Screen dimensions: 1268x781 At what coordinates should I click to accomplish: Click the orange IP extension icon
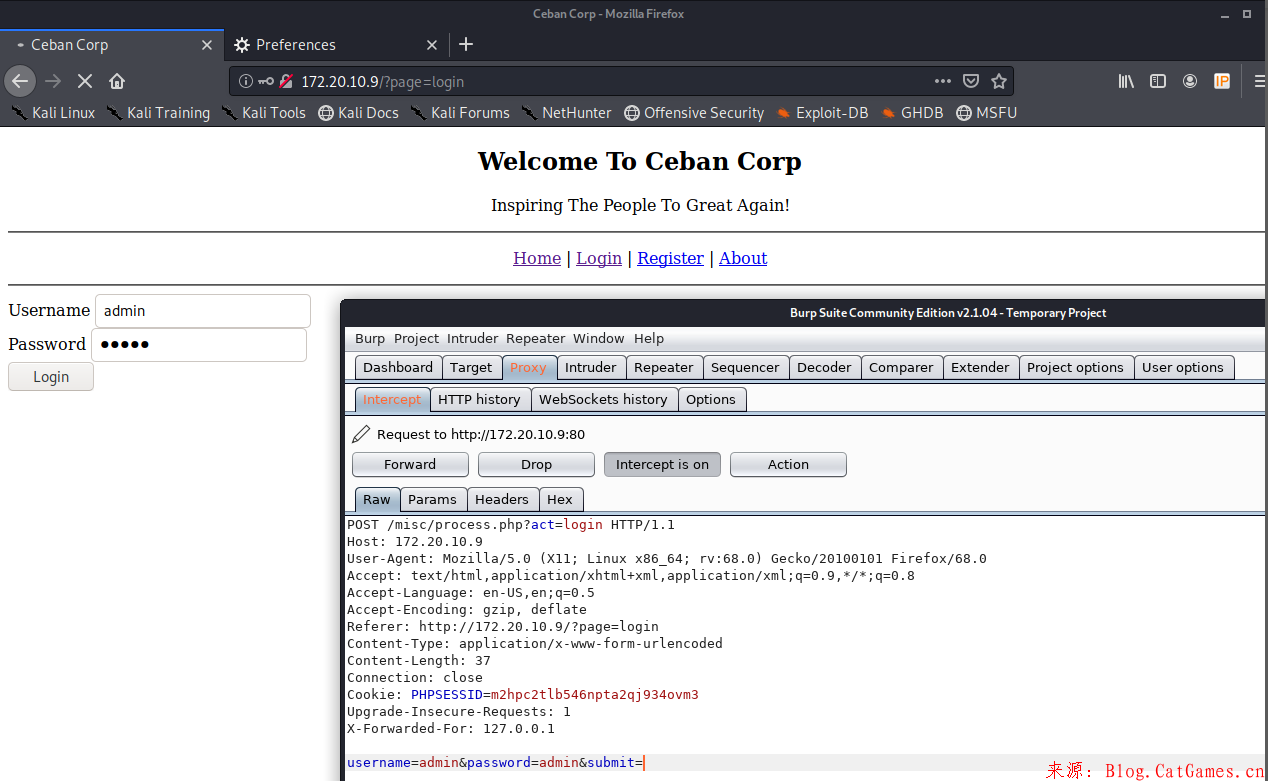[1222, 81]
